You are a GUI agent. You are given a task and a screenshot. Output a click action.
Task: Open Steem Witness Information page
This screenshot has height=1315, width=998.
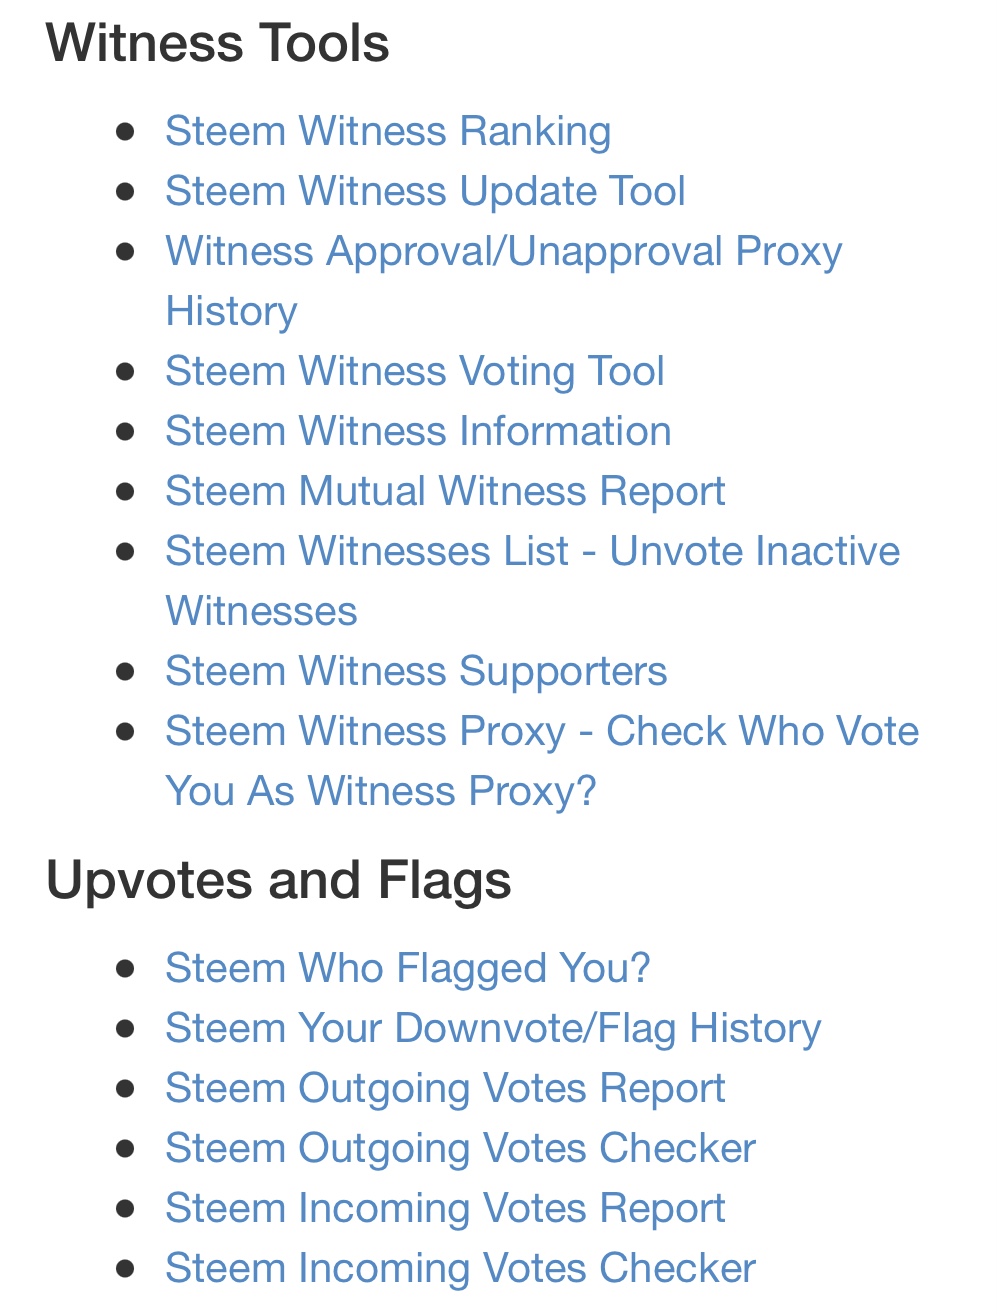pos(418,431)
